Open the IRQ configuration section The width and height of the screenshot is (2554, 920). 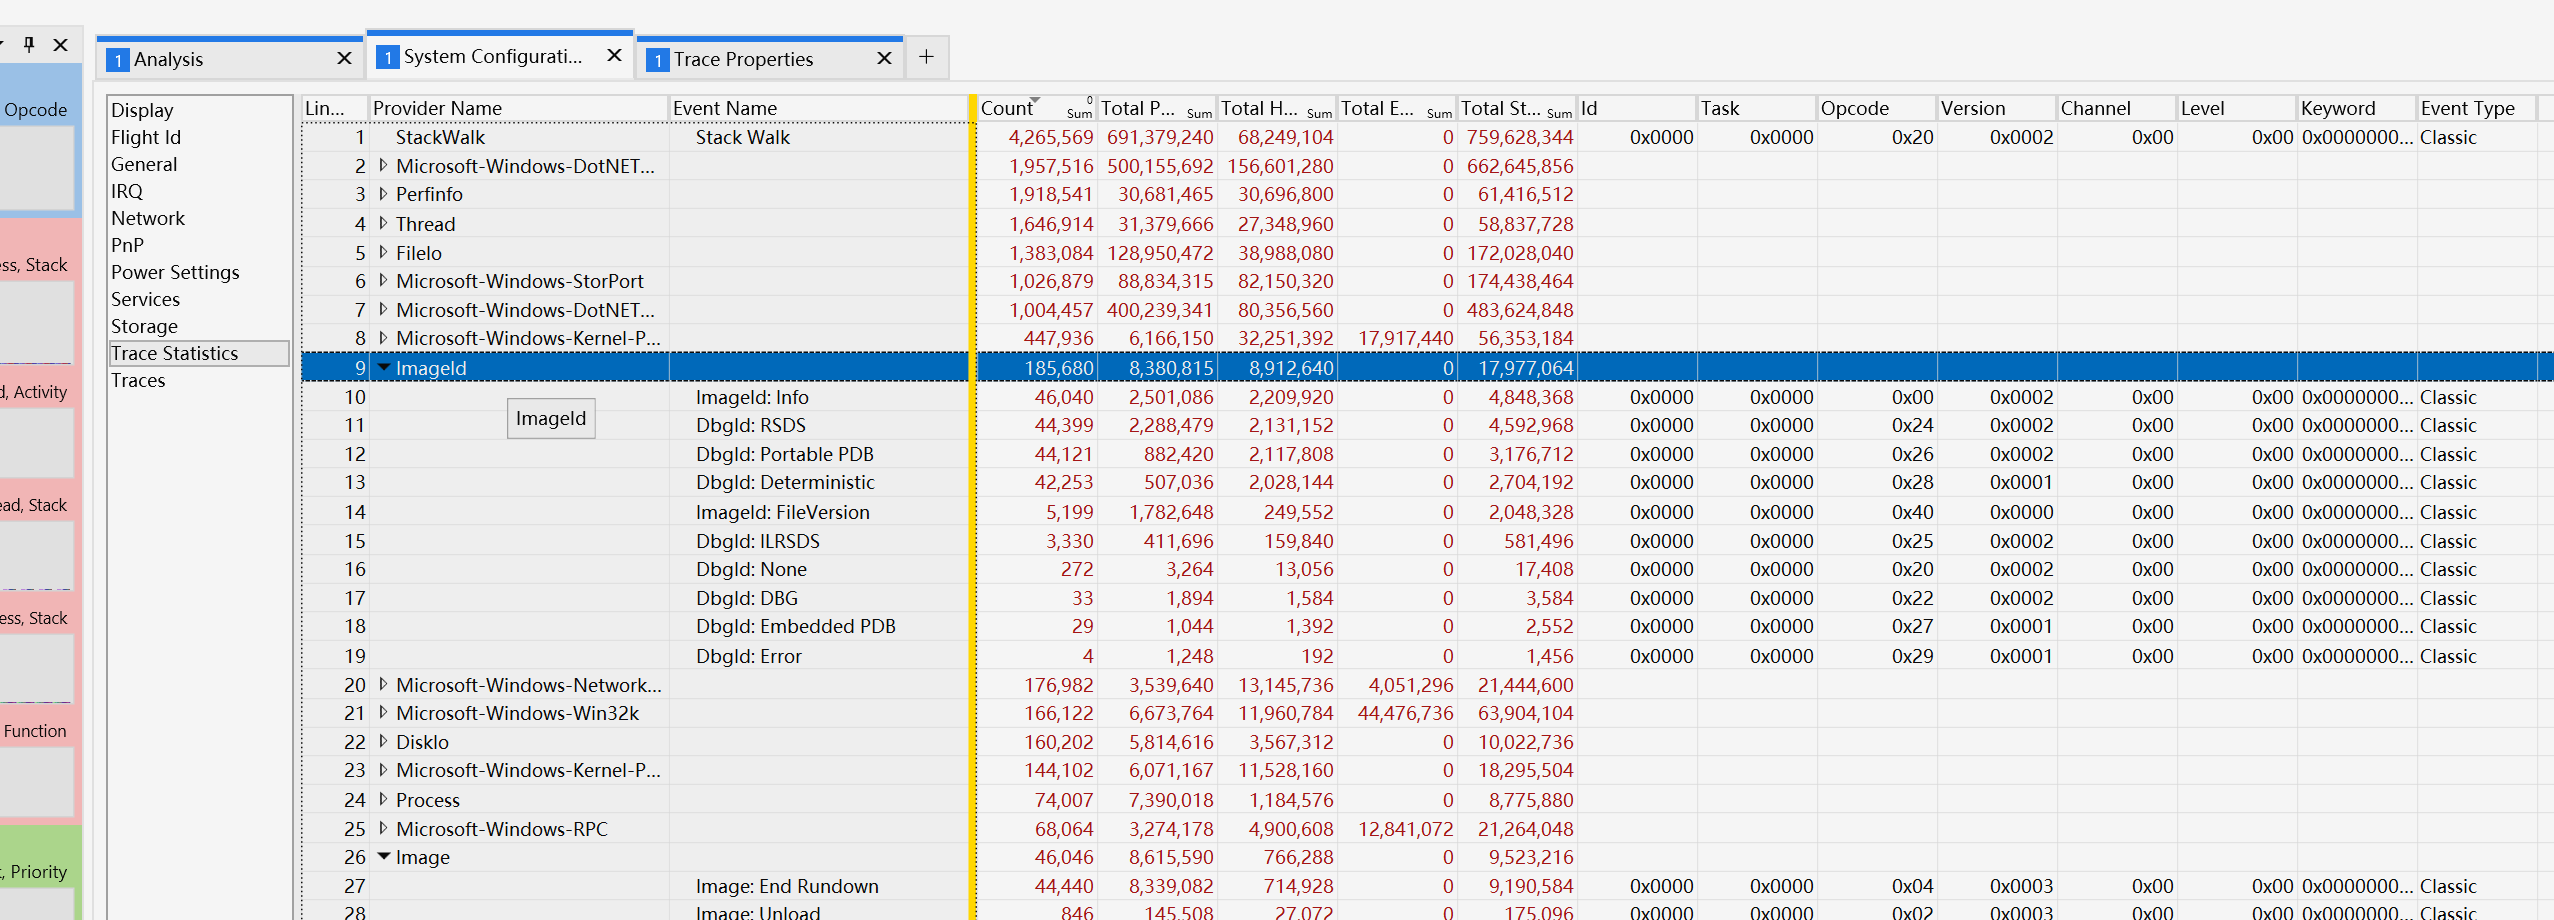coord(127,191)
